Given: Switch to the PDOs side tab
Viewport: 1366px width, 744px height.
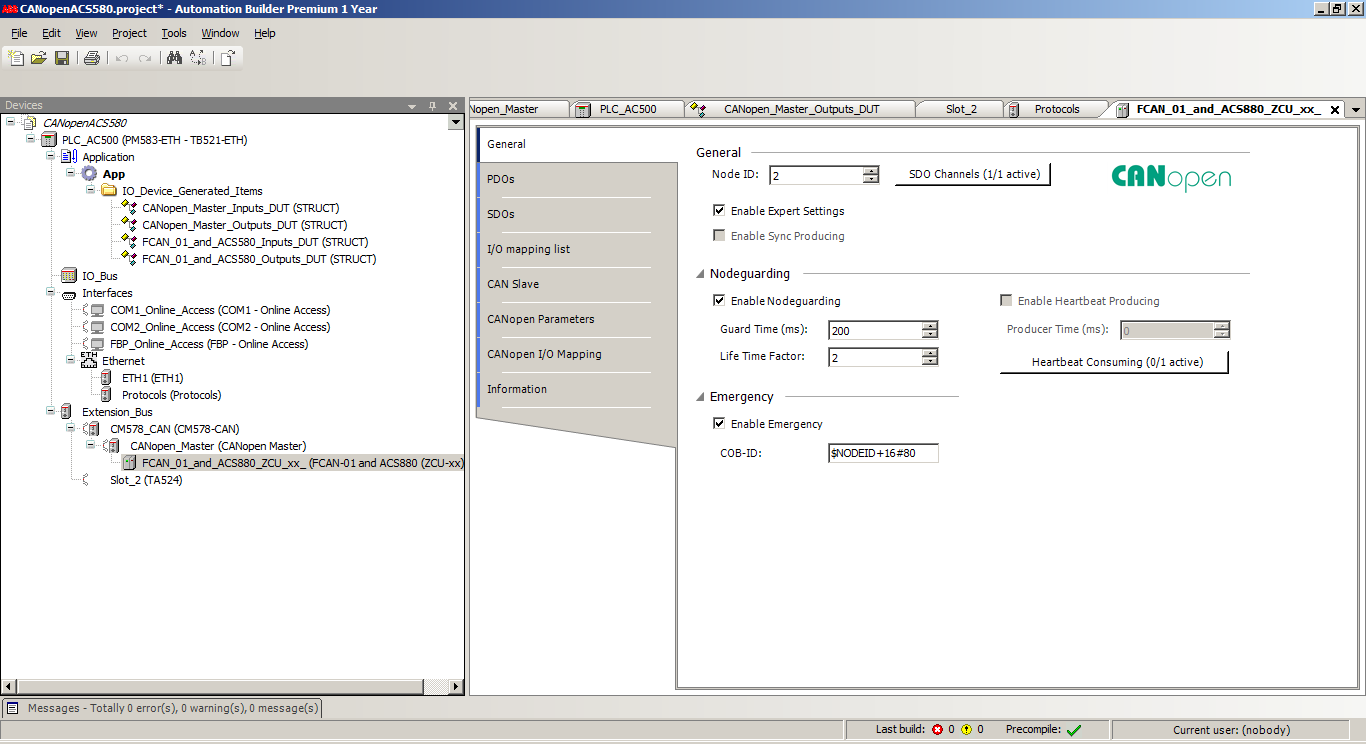Looking at the screenshot, I should pos(501,179).
